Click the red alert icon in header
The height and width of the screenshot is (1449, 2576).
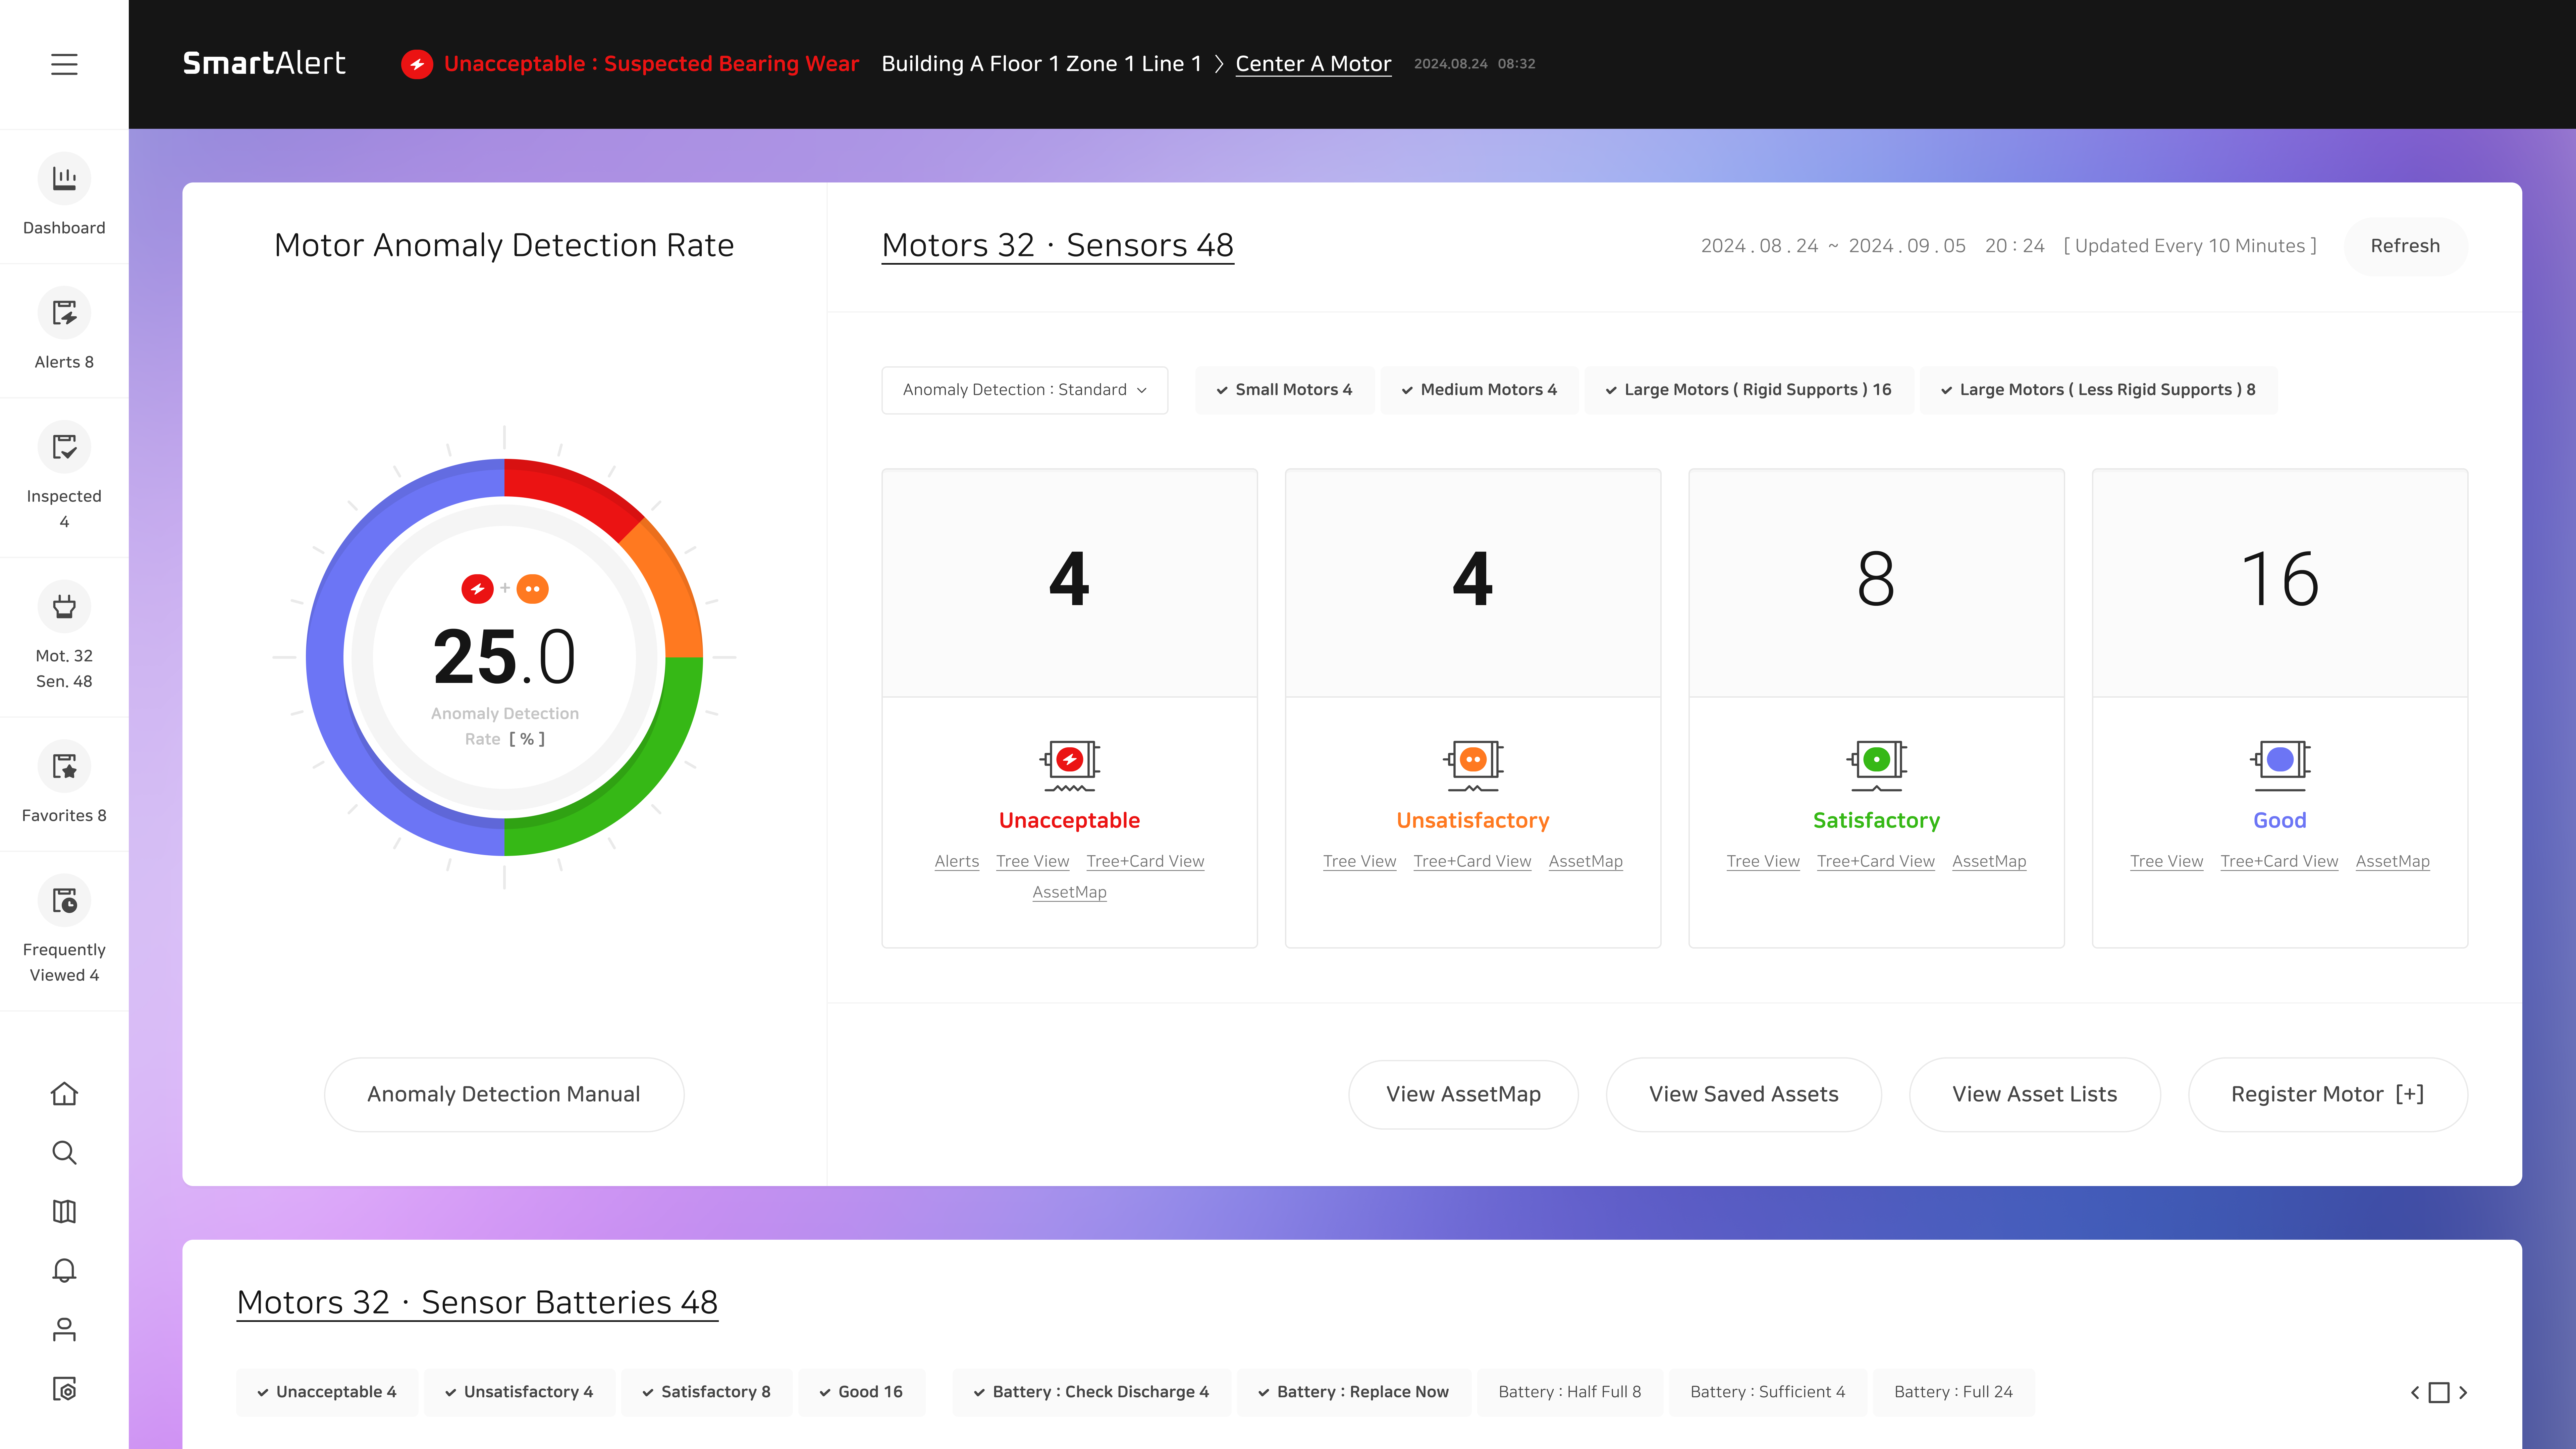(x=417, y=64)
